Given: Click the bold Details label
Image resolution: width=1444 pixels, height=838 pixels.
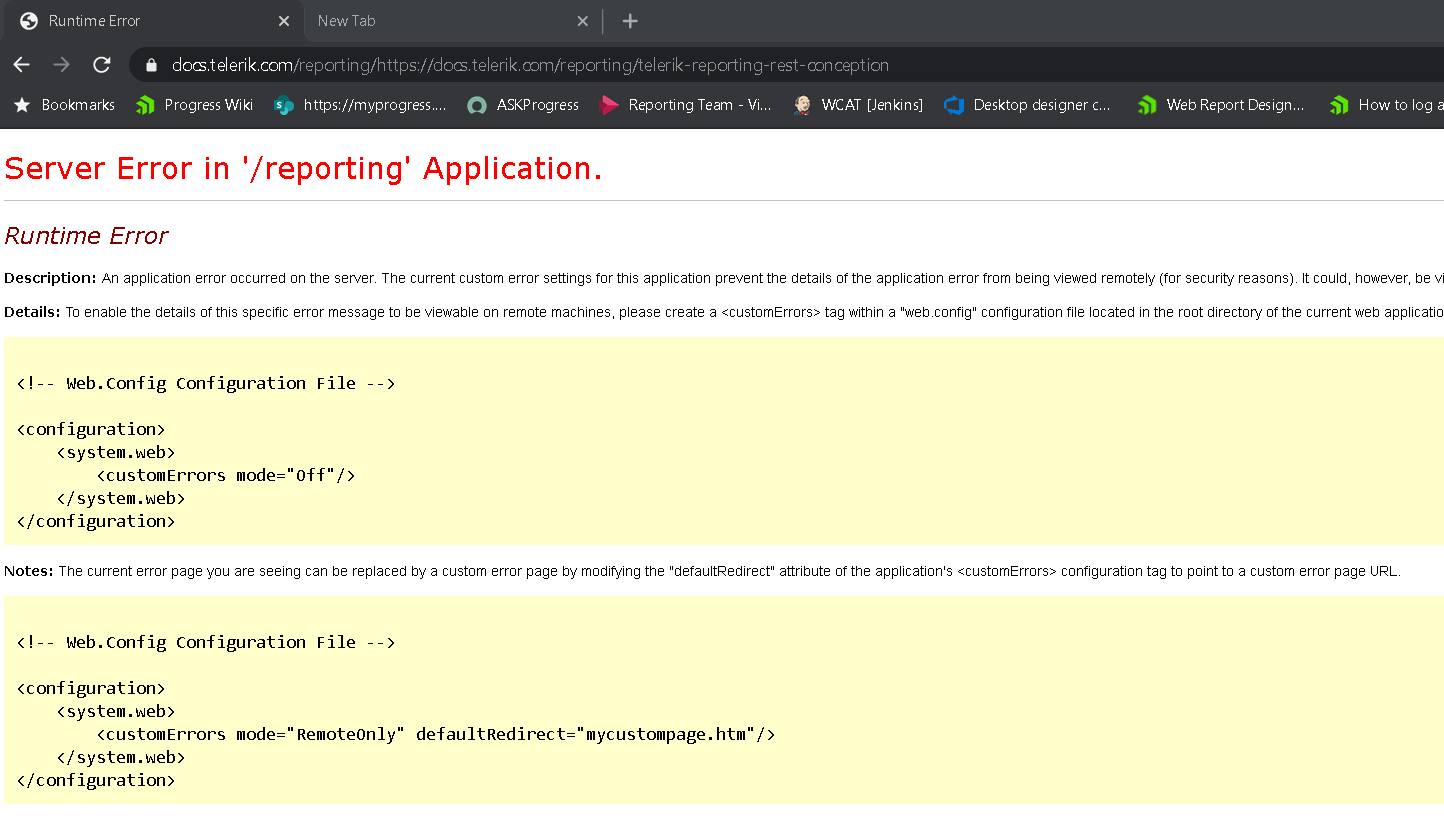Looking at the screenshot, I should pyautogui.click(x=33, y=312).
